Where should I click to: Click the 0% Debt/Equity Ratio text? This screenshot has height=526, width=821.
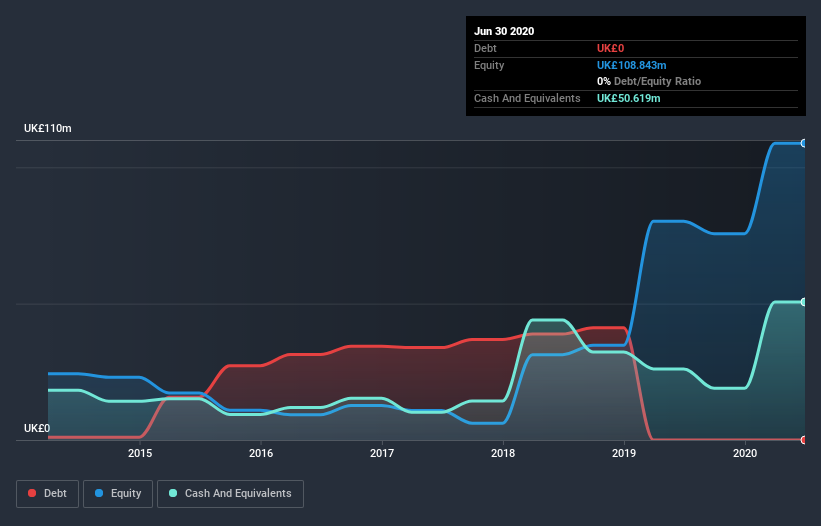(649, 81)
